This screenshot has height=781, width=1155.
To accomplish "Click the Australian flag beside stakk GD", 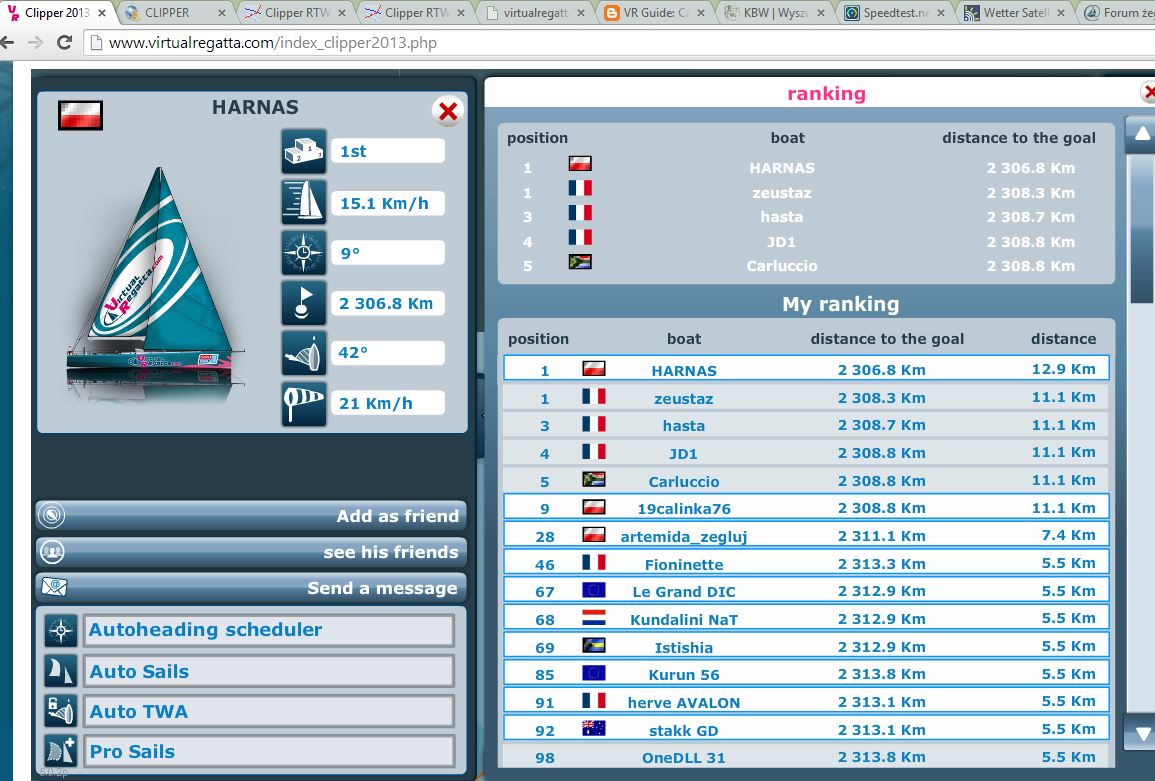I will (x=594, y=729).
